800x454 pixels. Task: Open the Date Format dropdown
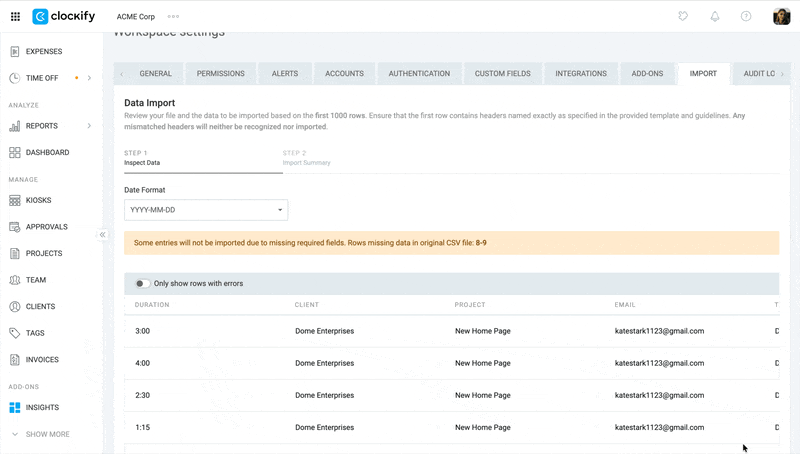[x=205, y=210]
